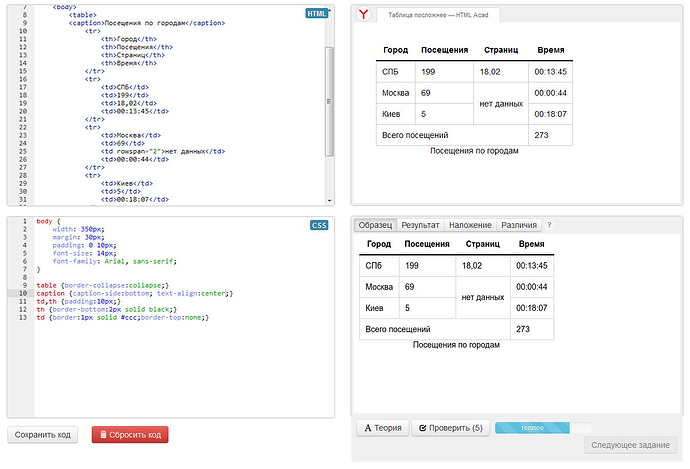Screen dimensions: 690x469
Task: Click the Следующее задание button
Action: [630, 445]
